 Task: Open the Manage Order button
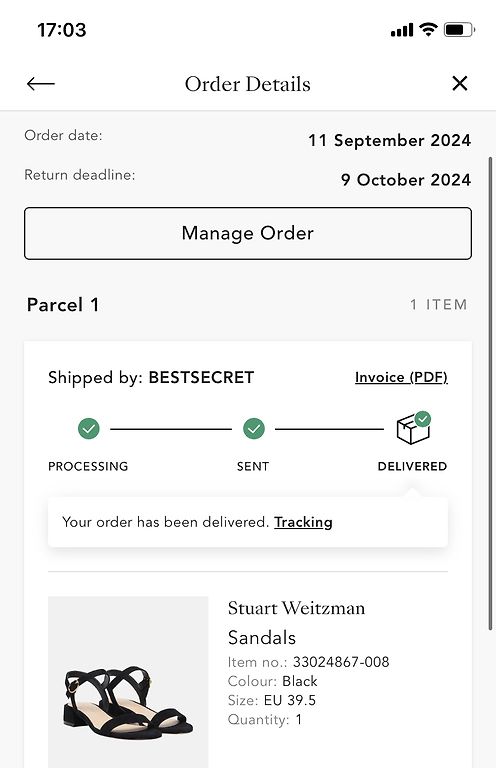(248, 233)
